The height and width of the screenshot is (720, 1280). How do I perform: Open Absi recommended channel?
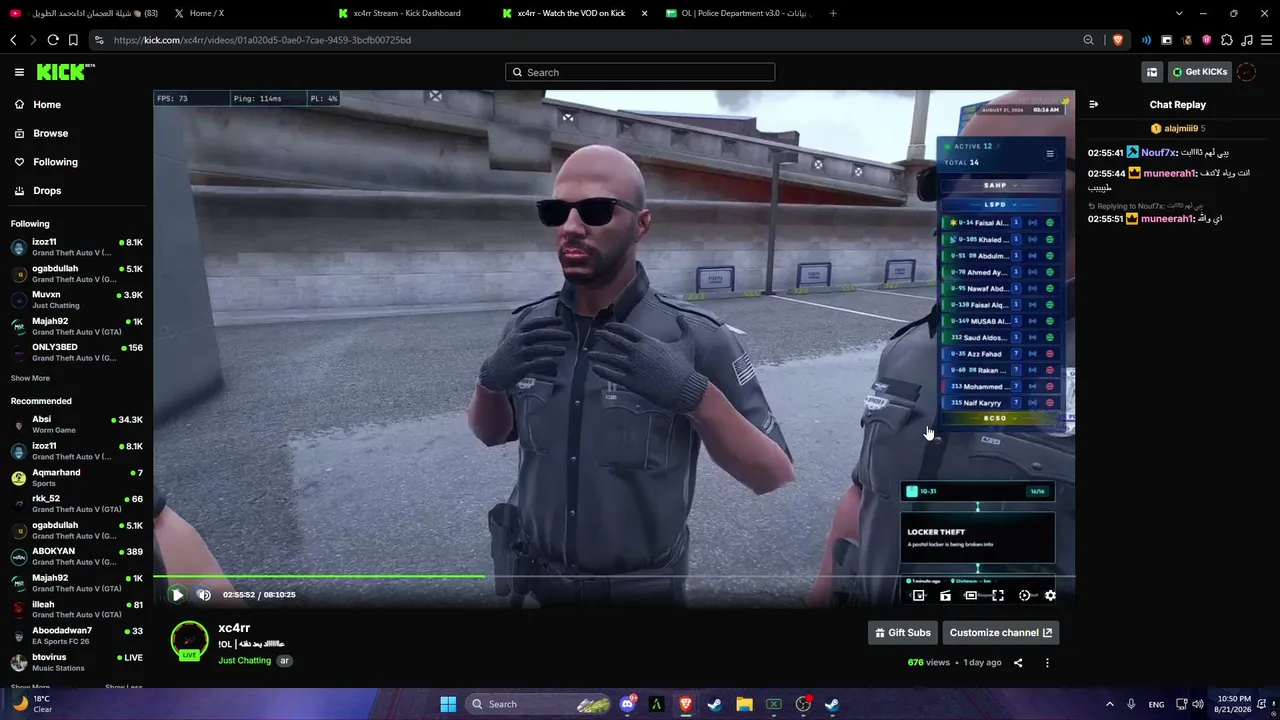point(77,424)
